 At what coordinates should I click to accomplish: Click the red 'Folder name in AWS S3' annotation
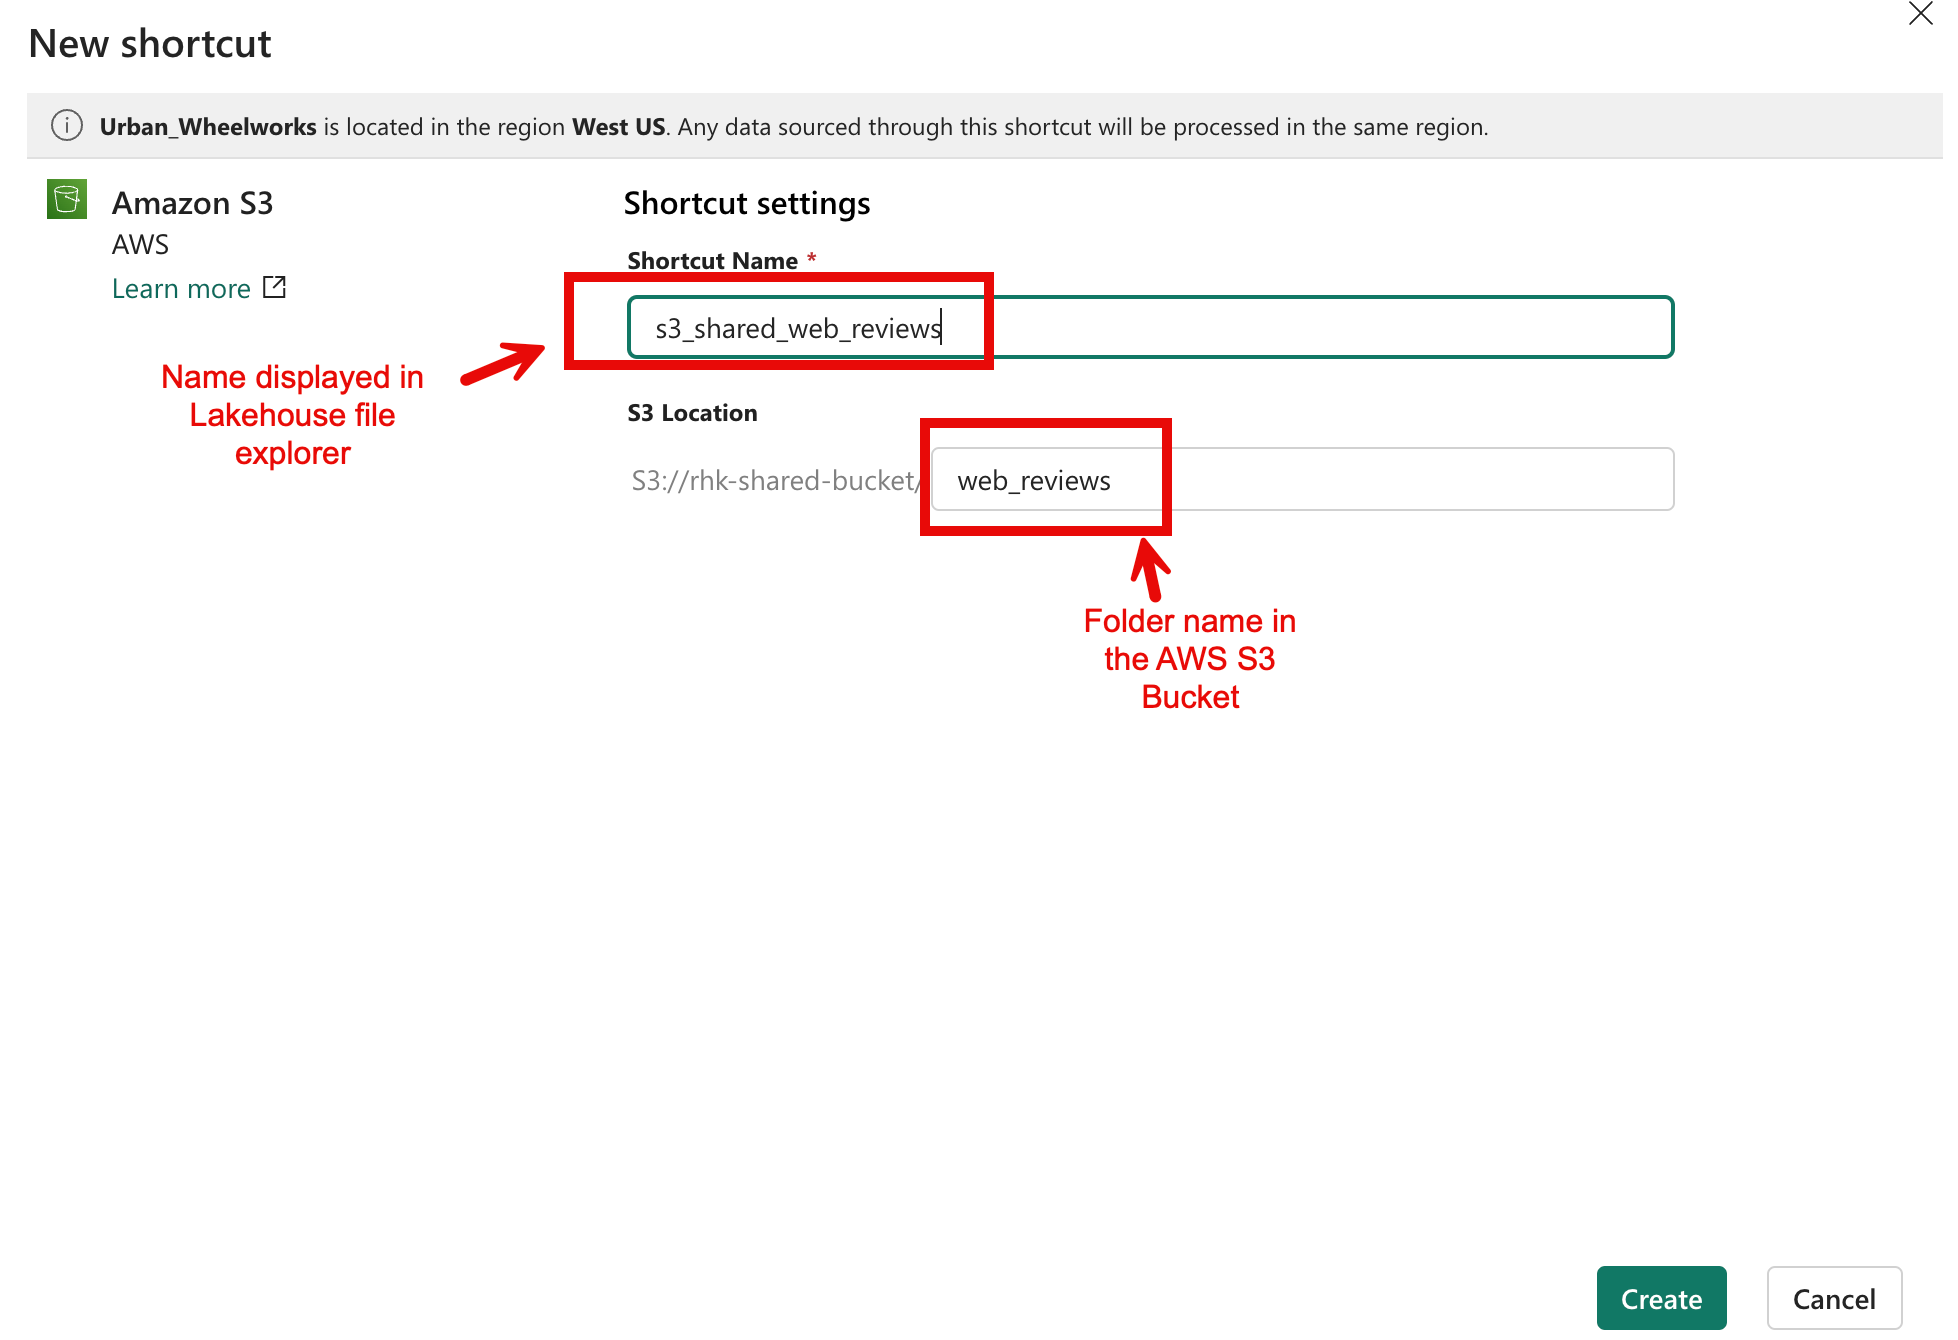coord(1189,659)
